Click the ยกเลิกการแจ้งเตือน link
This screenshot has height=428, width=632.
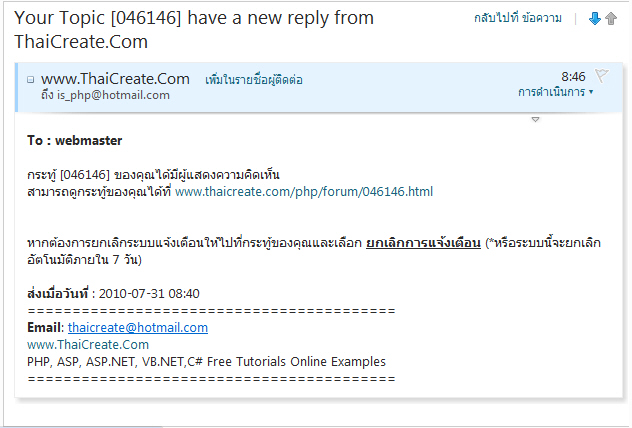point(424,243)
